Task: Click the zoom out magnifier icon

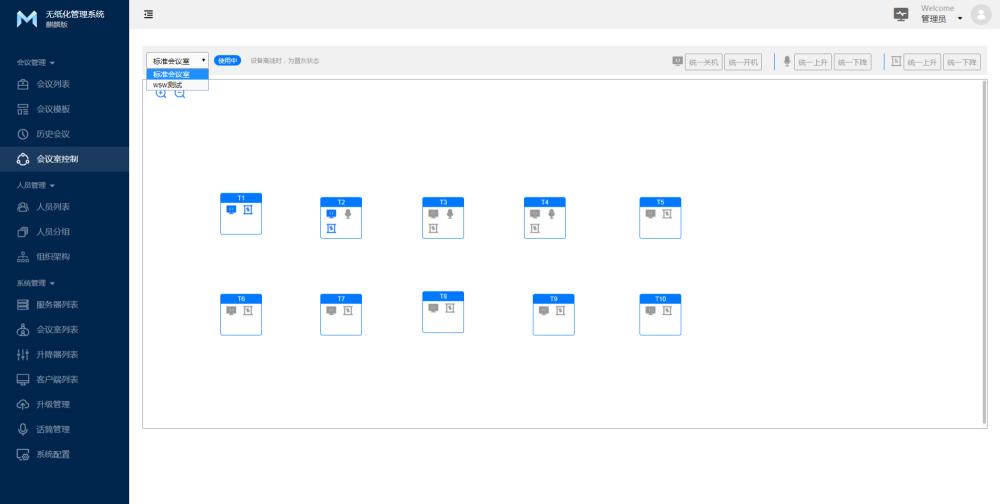Action: pos(180,94)
